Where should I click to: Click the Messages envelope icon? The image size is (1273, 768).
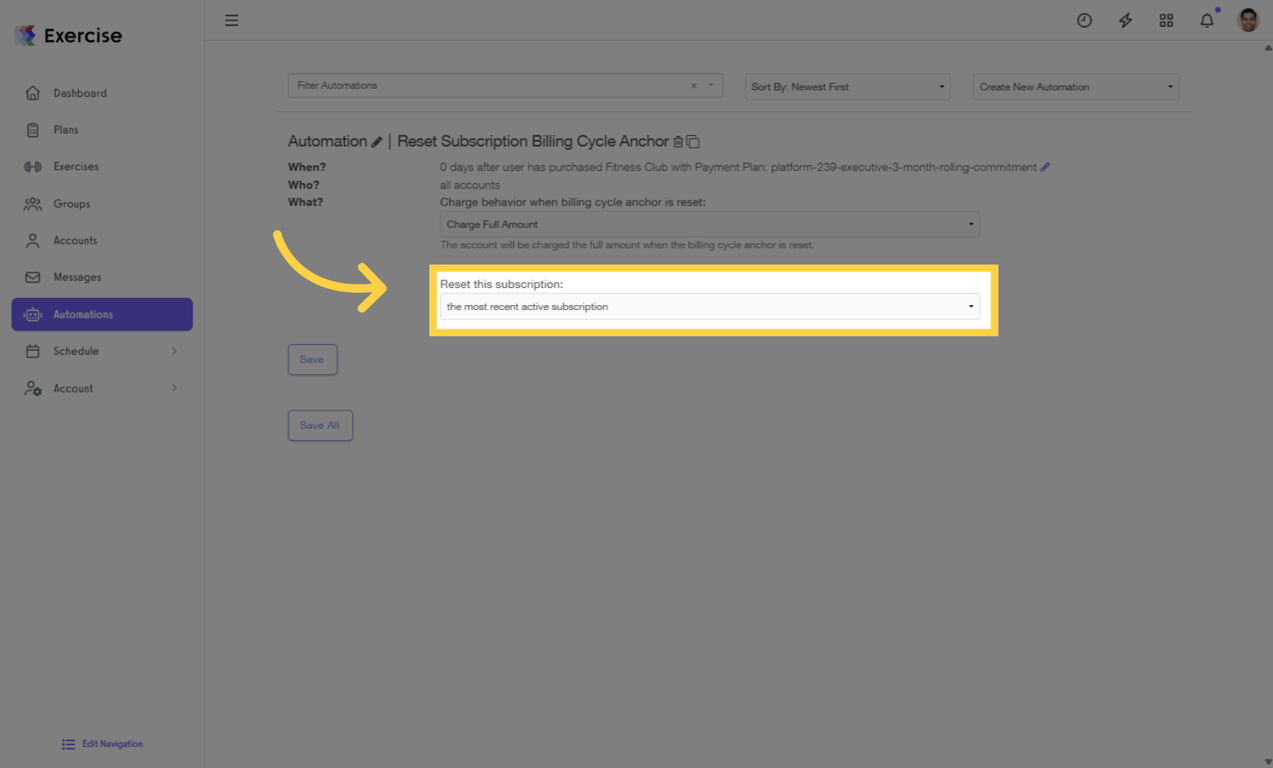[x=33, y=277]
